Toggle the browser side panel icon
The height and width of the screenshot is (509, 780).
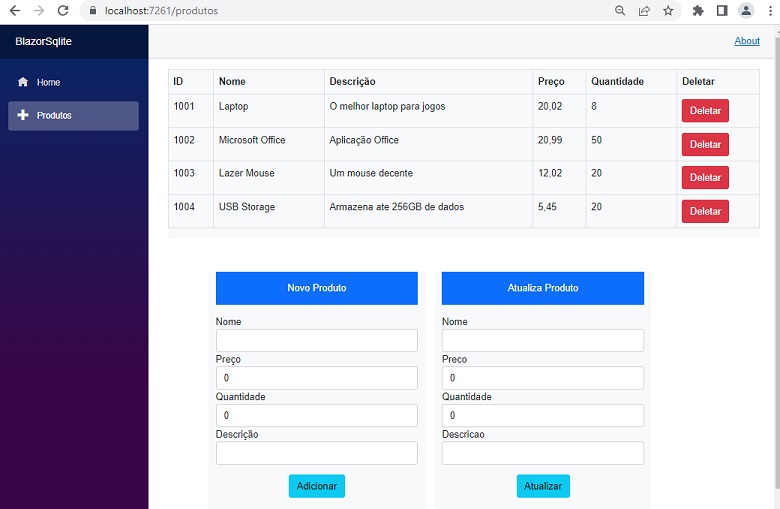tap(722, 10)
